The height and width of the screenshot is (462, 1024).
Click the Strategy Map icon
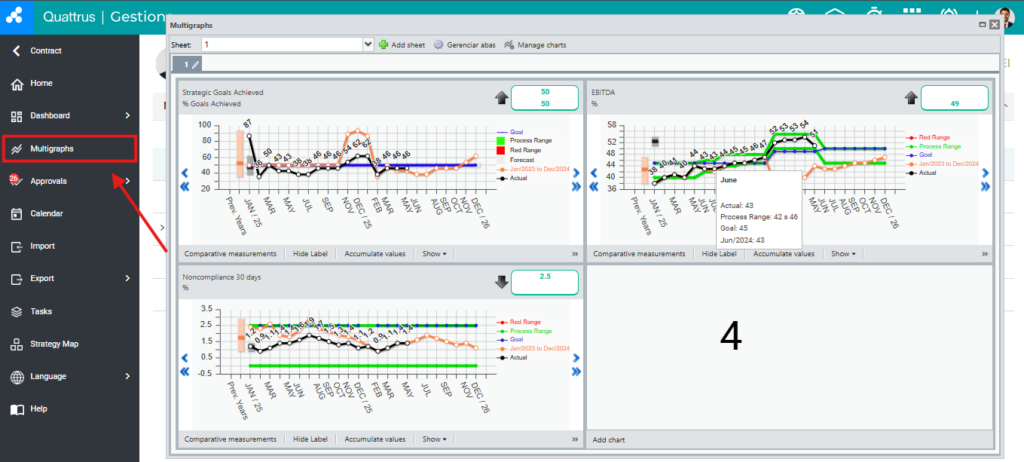click(17, 344)
